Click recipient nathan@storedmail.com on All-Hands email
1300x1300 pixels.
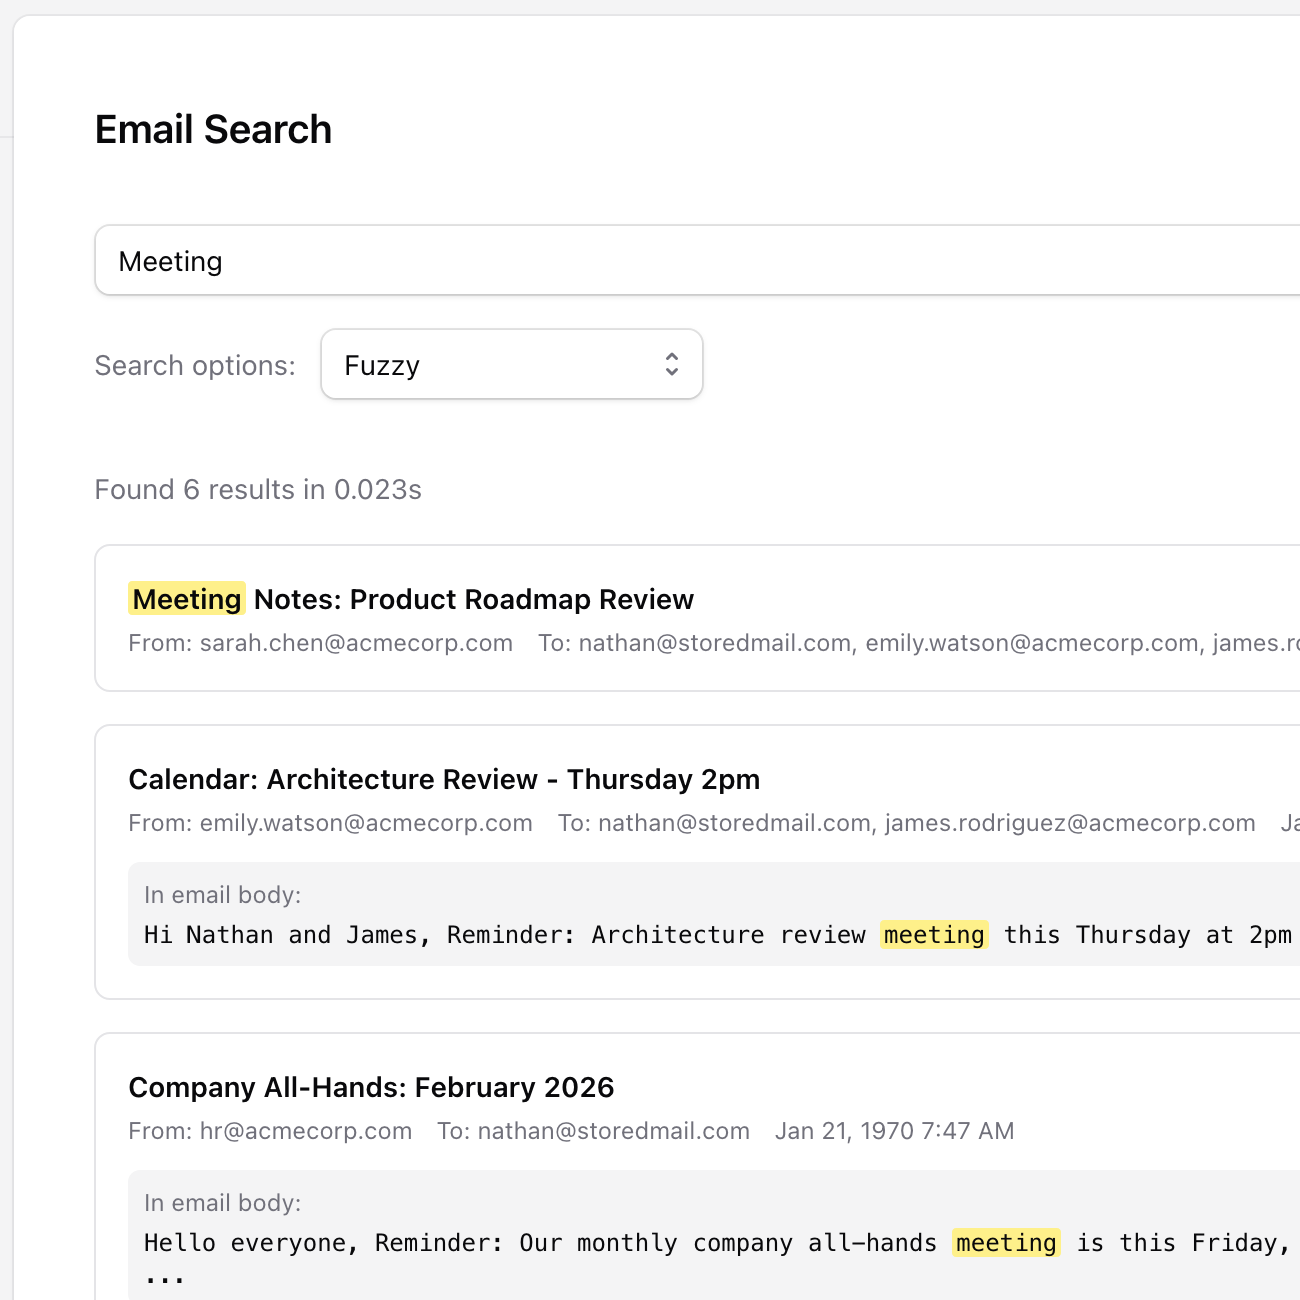tap(613, 1131)
